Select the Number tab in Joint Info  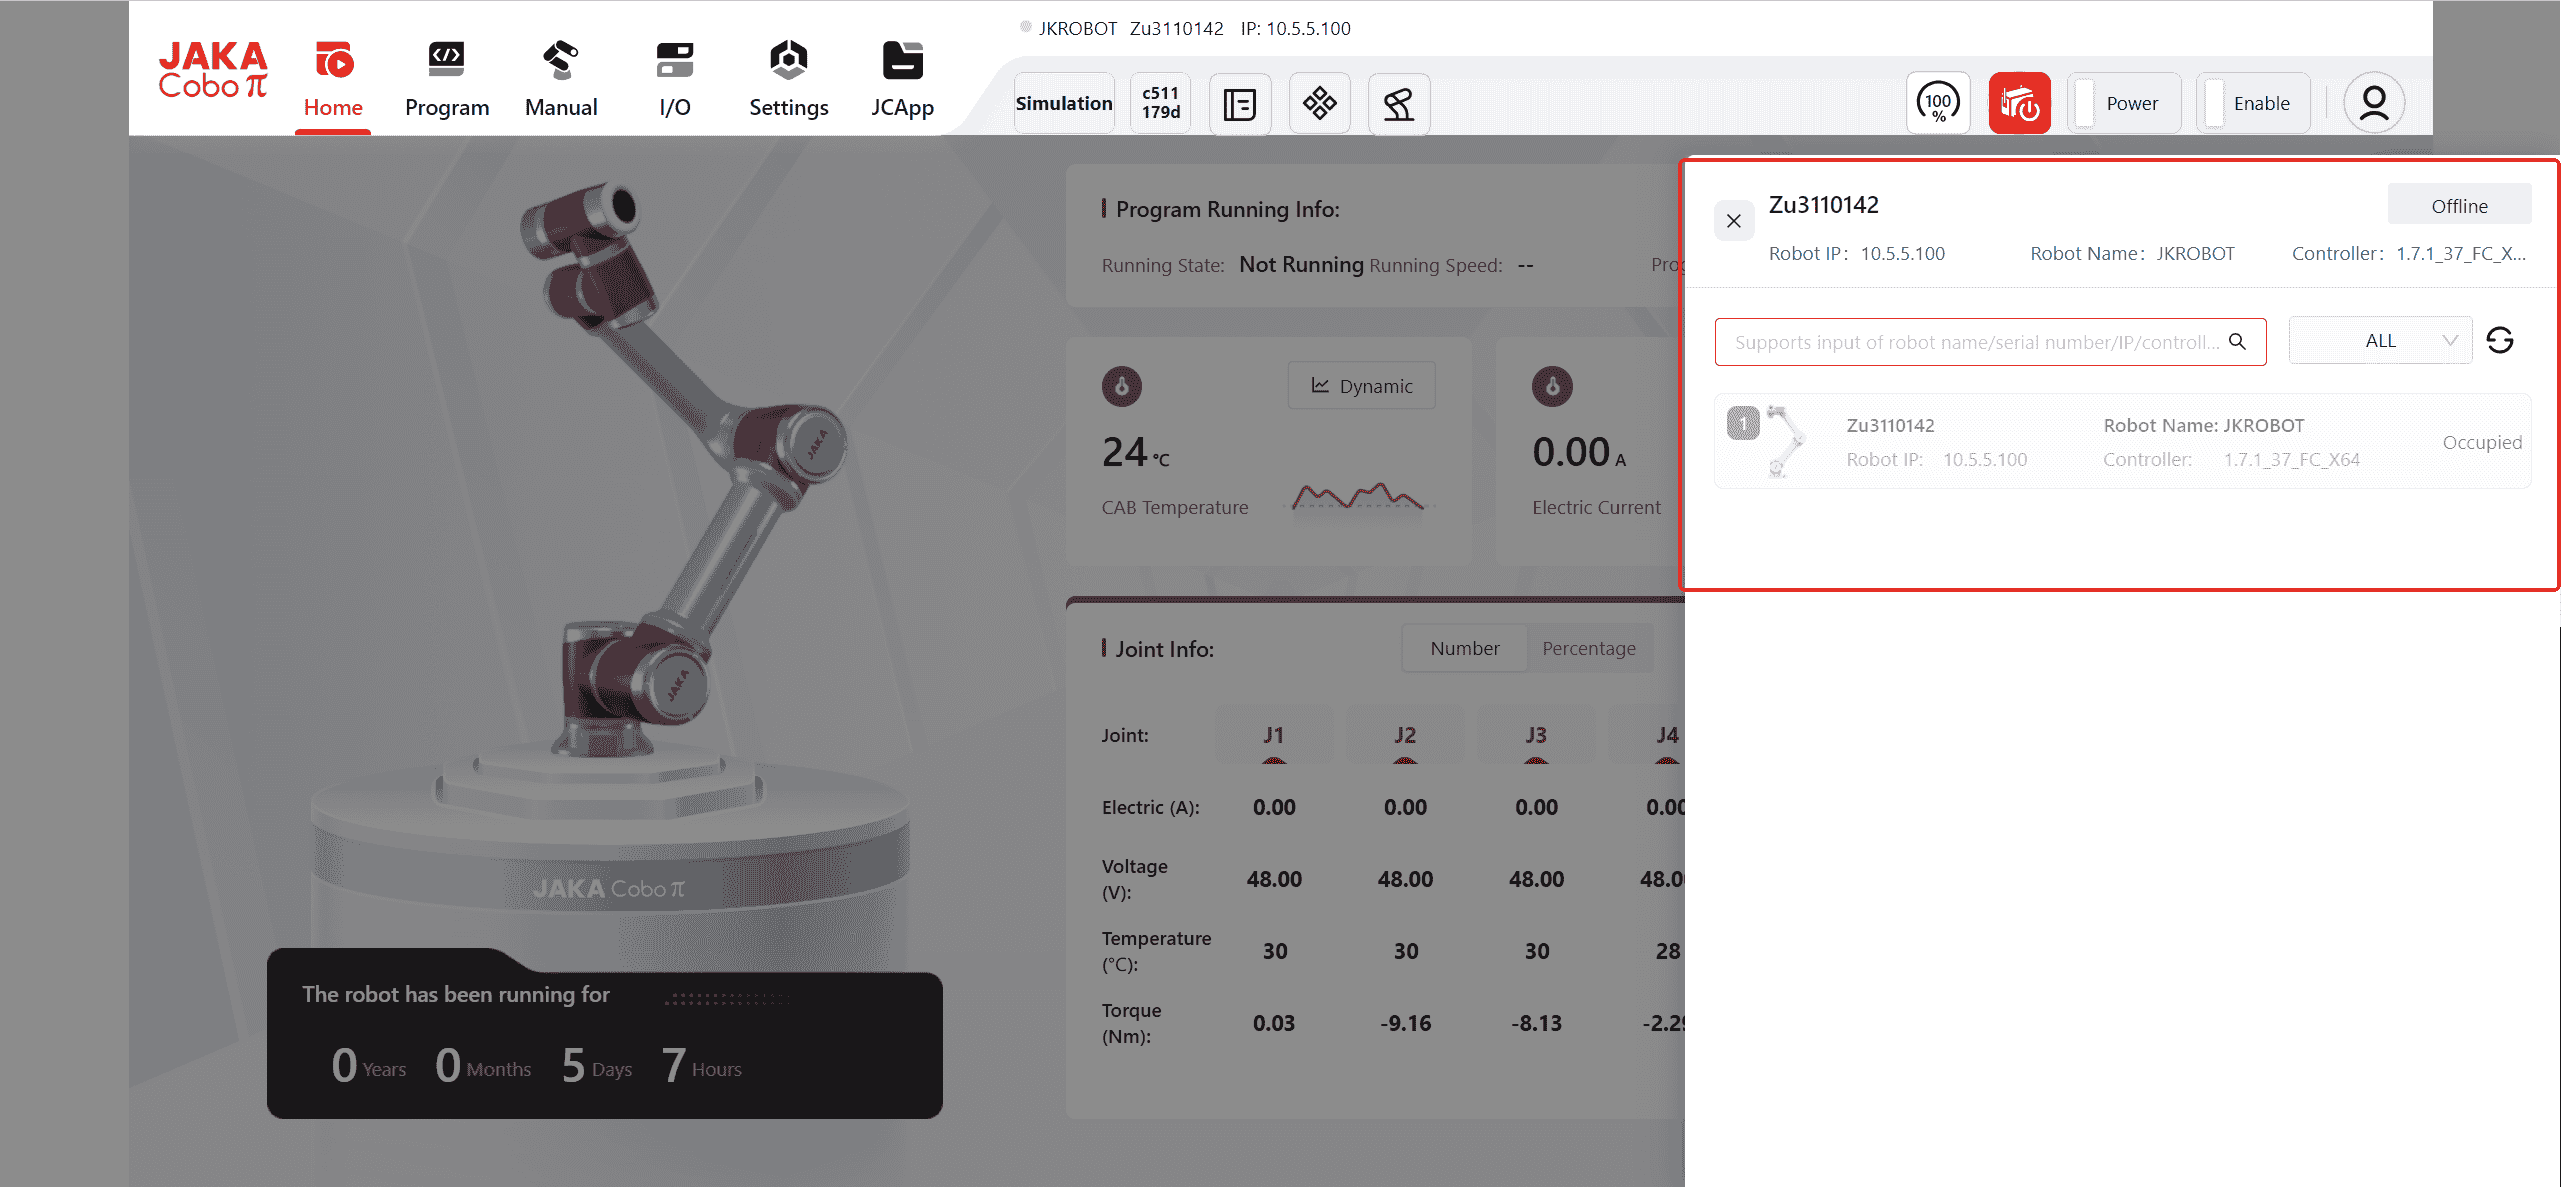(x=1464, y=648)
